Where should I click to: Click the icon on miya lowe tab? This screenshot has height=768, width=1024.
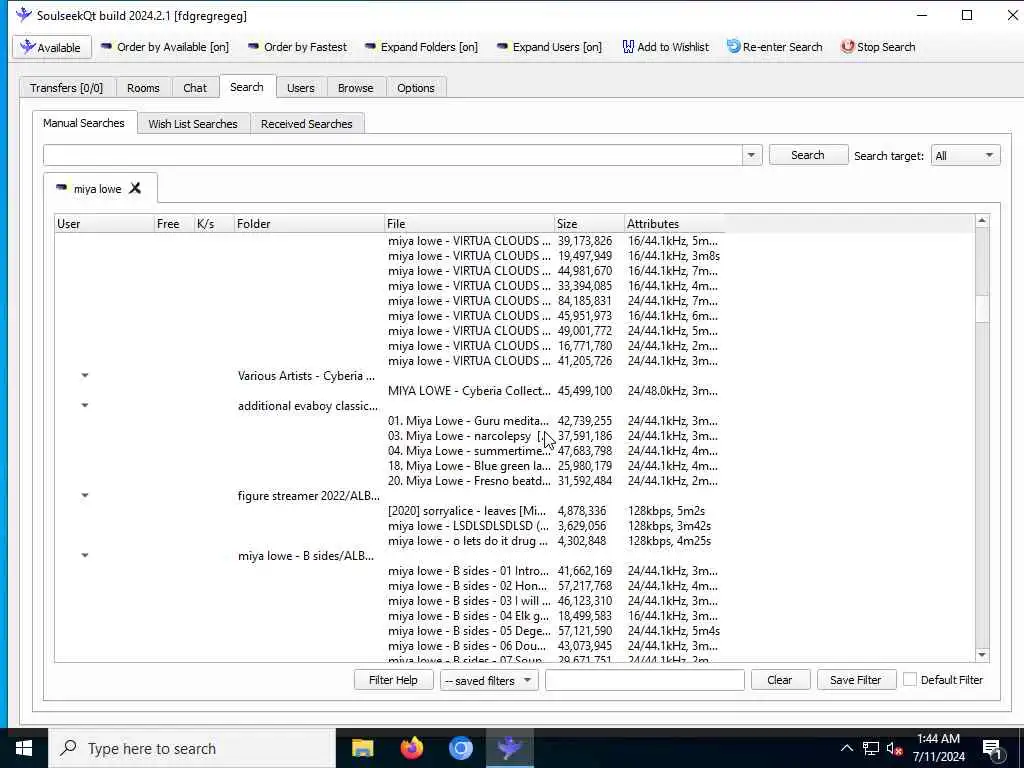point(61,187)
